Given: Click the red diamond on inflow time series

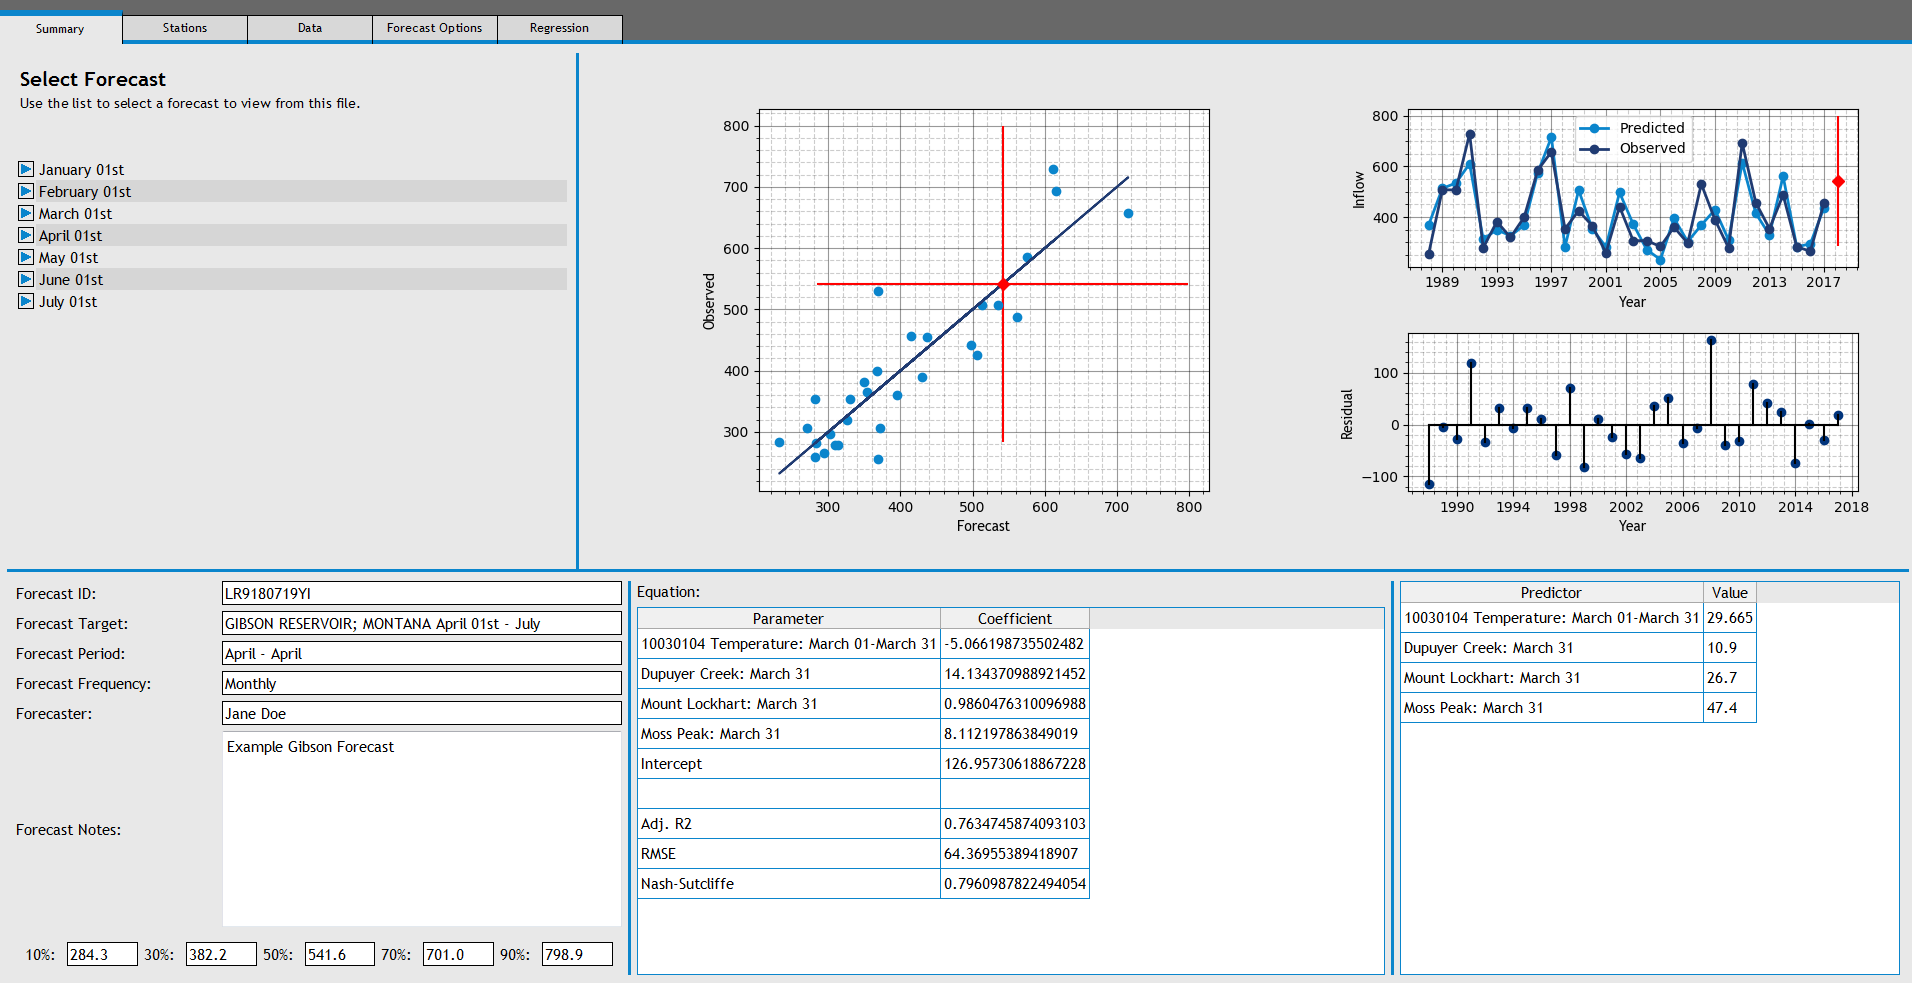Looking at the screenshot, I should [x=1838, y=181].
